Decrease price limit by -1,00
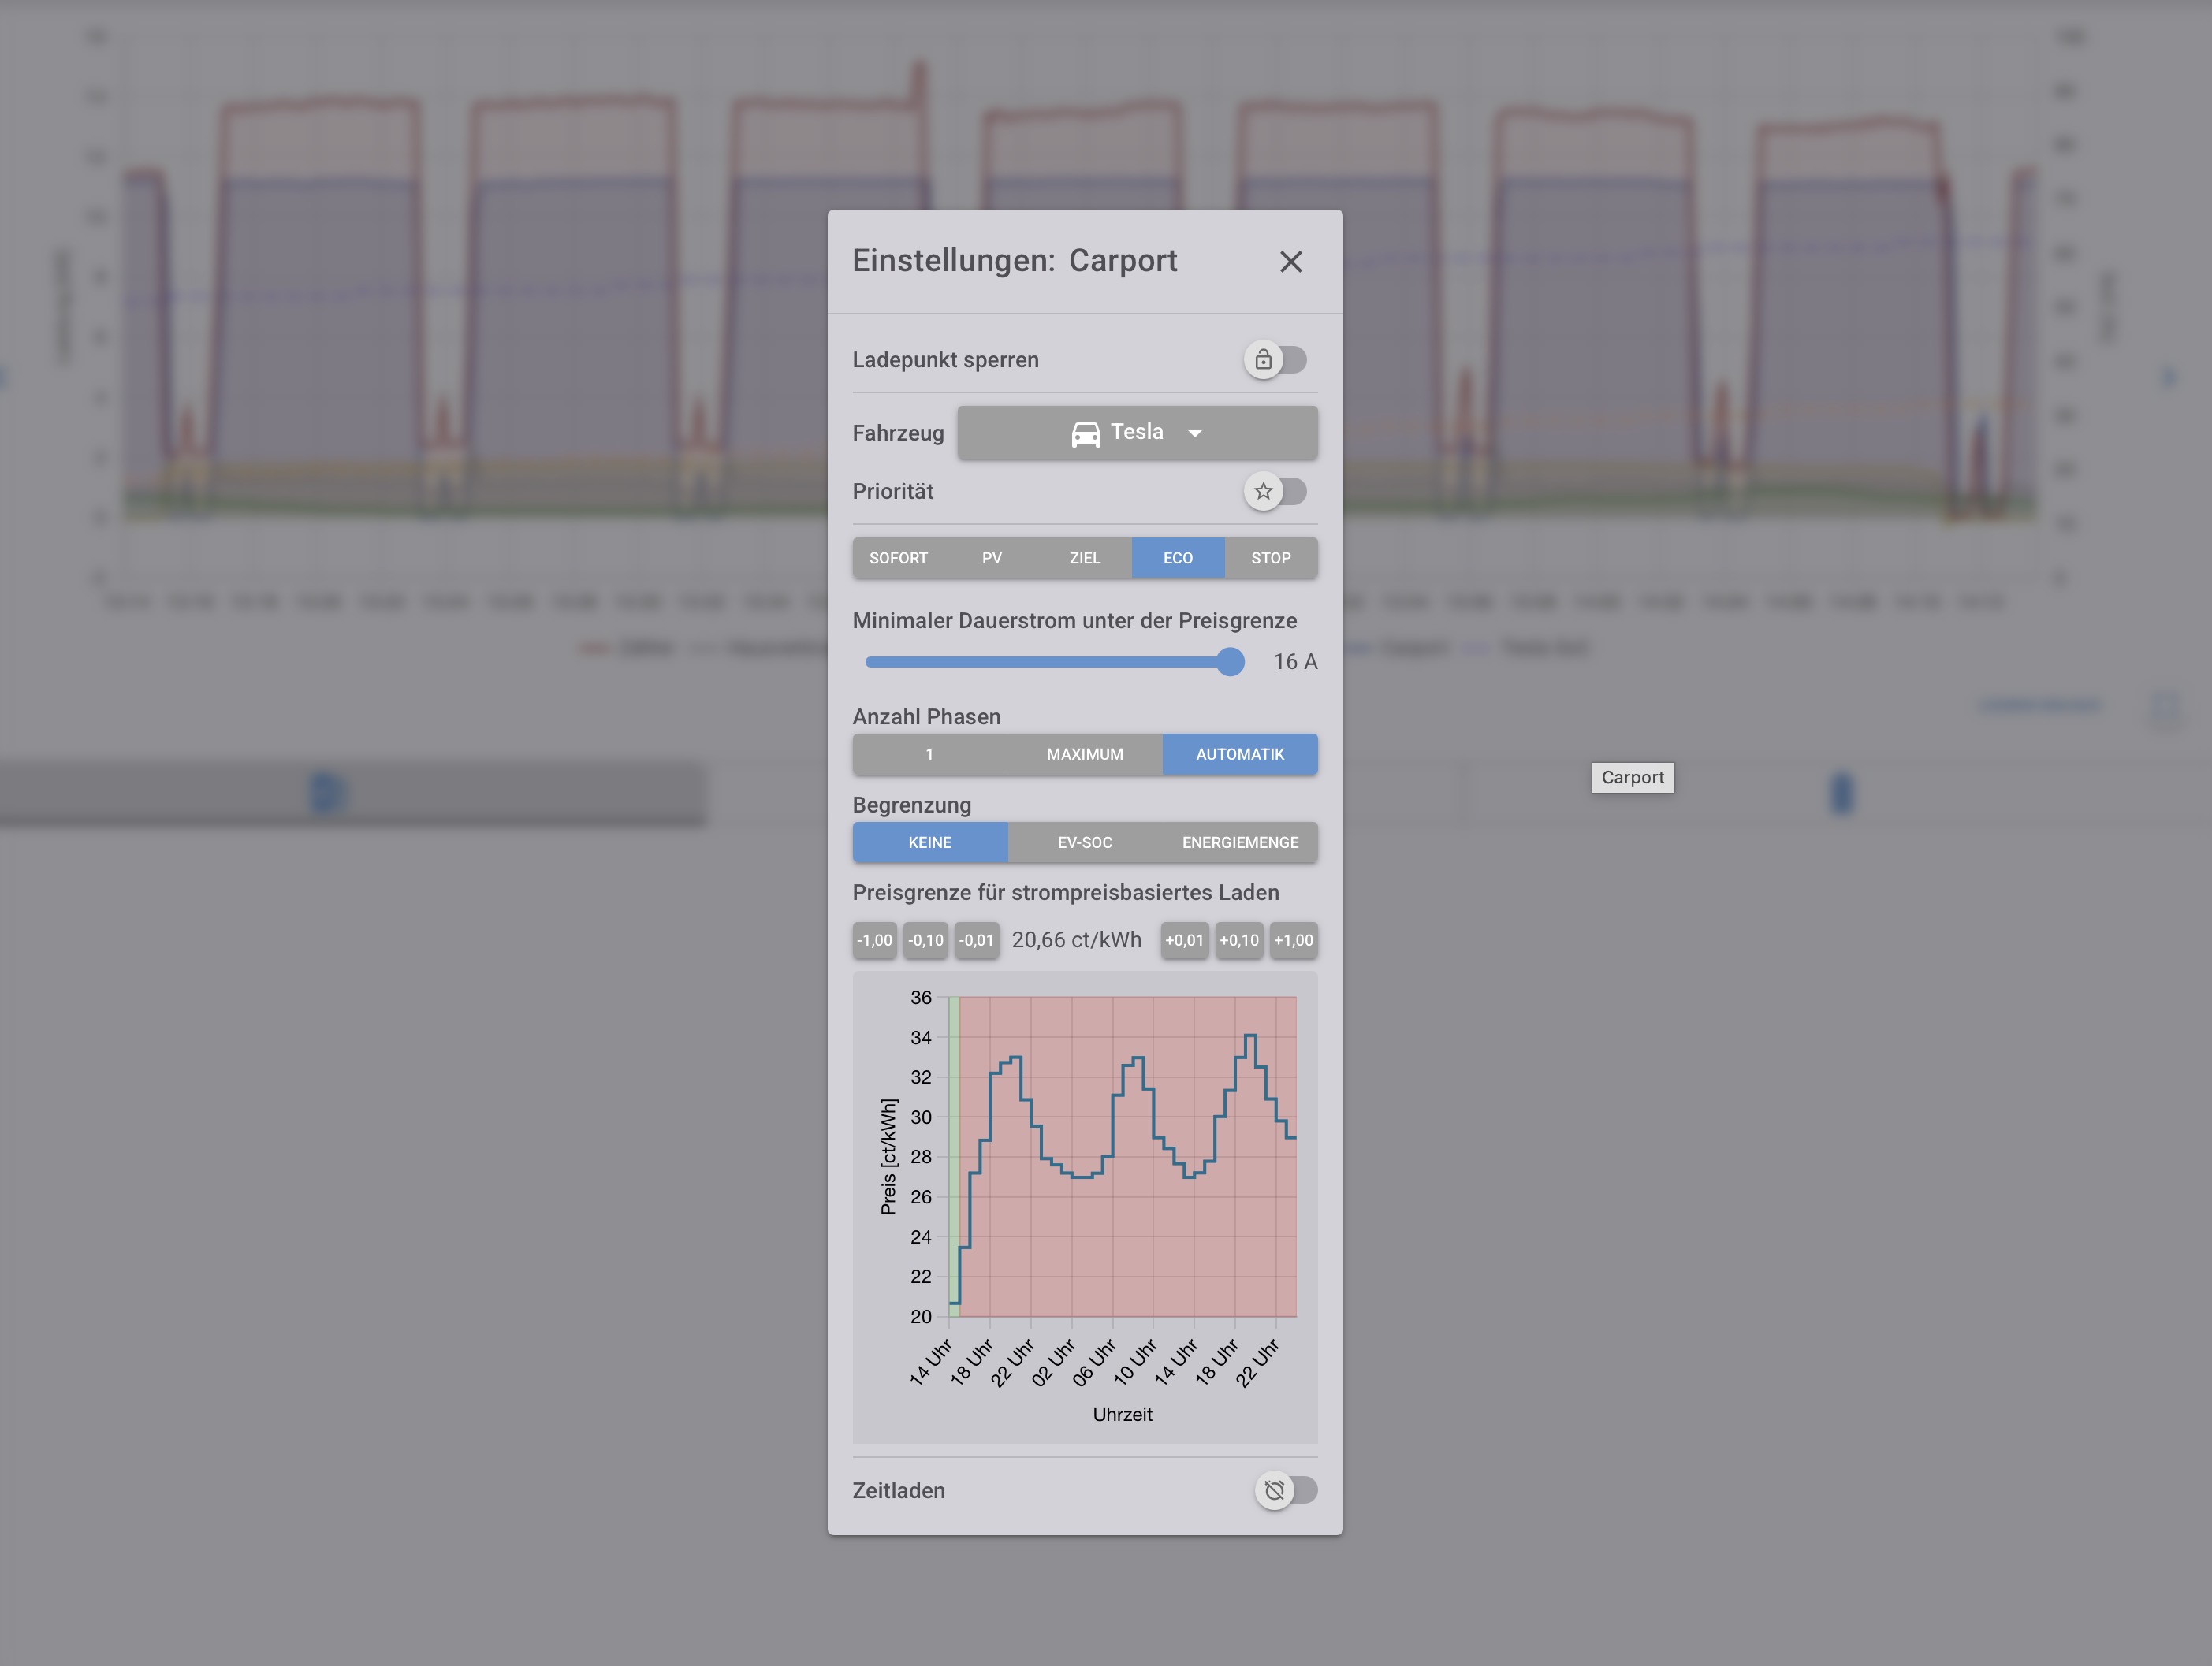Viewport: 2212px width, 1666px height. (x=874, y=940)
